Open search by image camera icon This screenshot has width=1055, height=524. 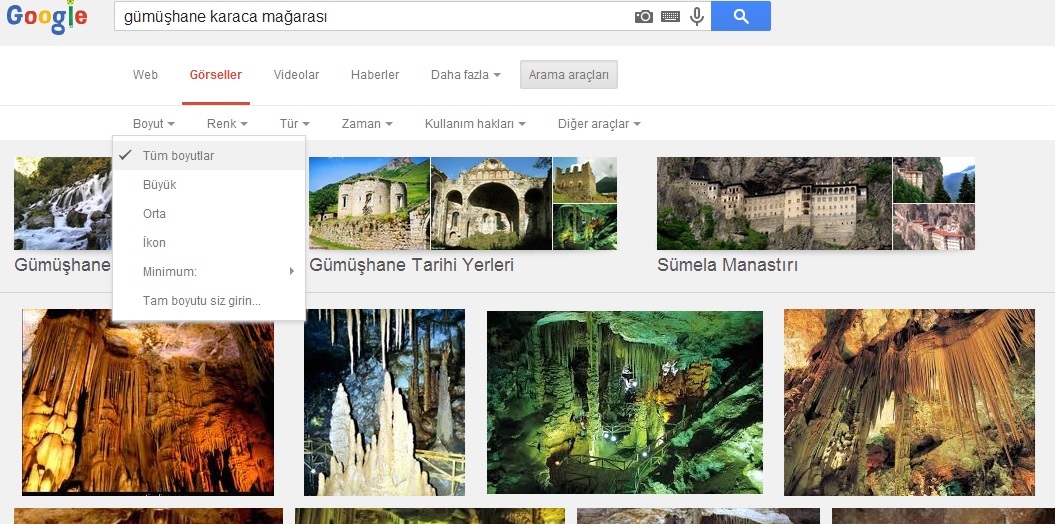click(644, 16)
